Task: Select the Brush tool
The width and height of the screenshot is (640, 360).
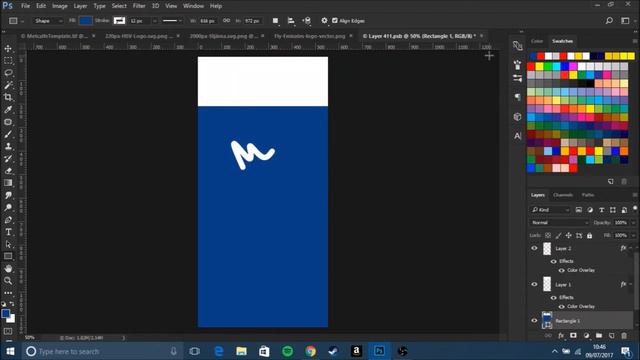Action: [x=8, y=134]
